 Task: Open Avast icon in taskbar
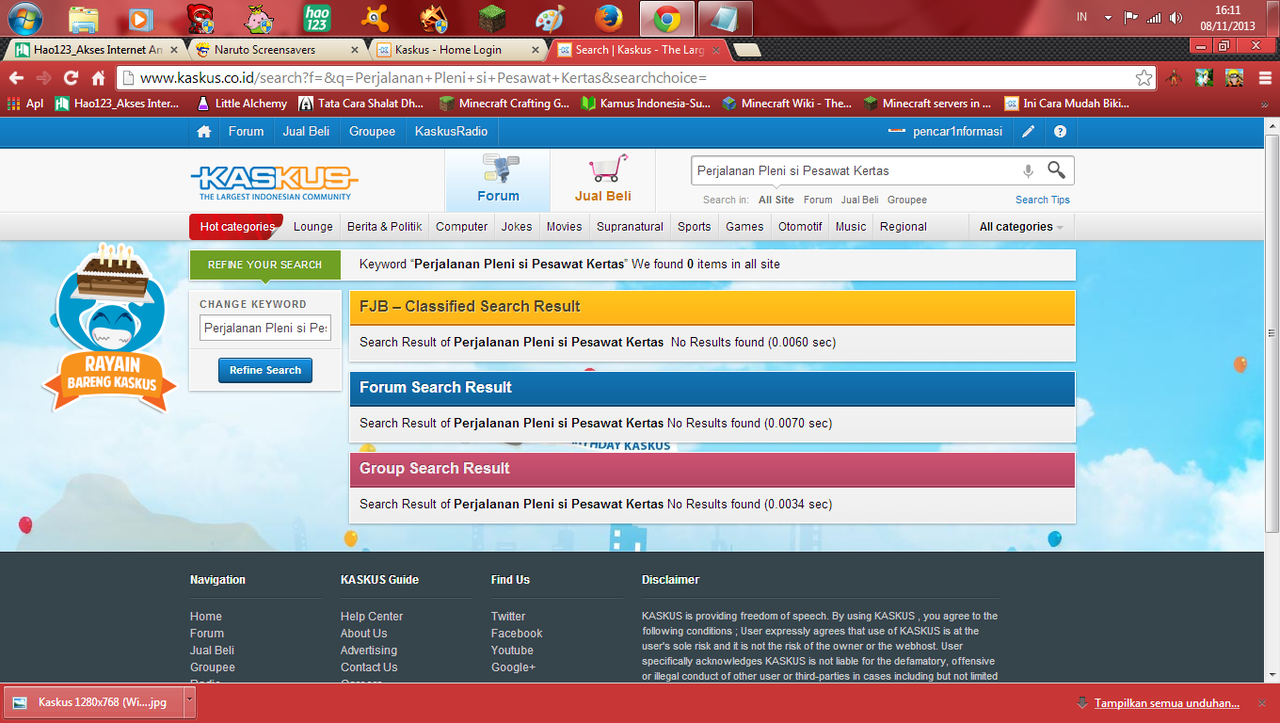coord(375,18)
